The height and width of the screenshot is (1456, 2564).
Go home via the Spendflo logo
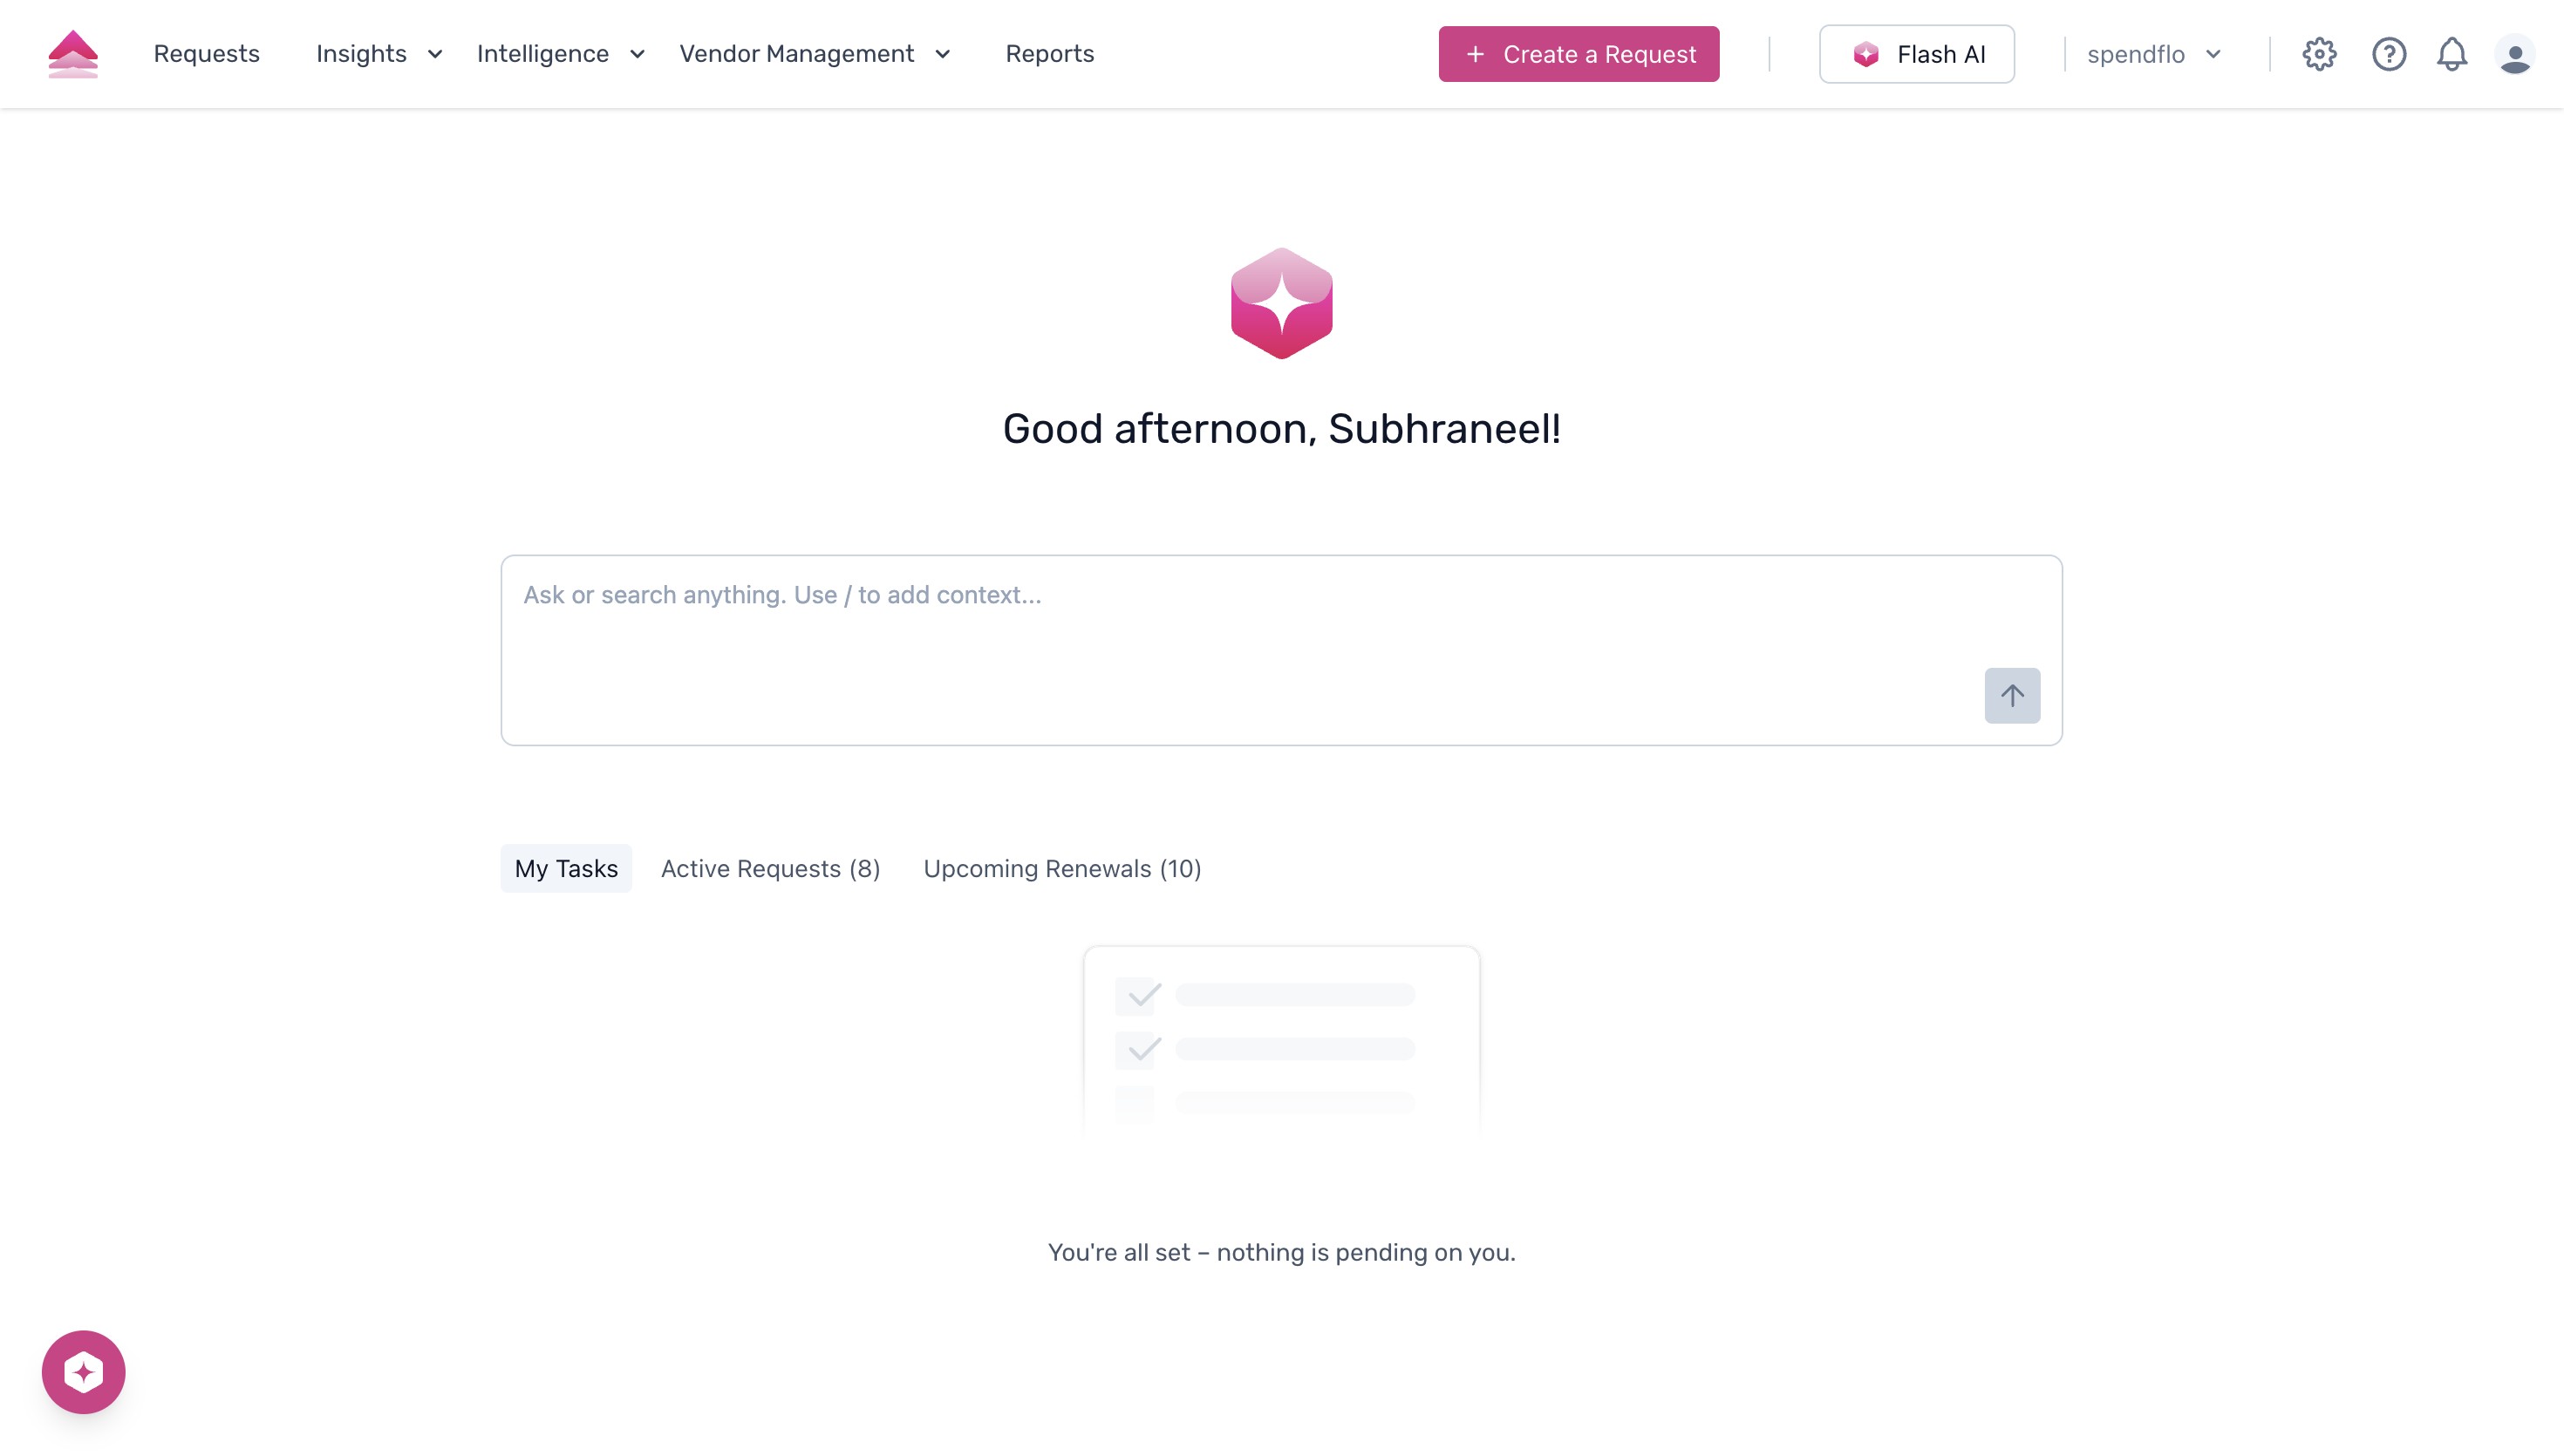point(73,53)
